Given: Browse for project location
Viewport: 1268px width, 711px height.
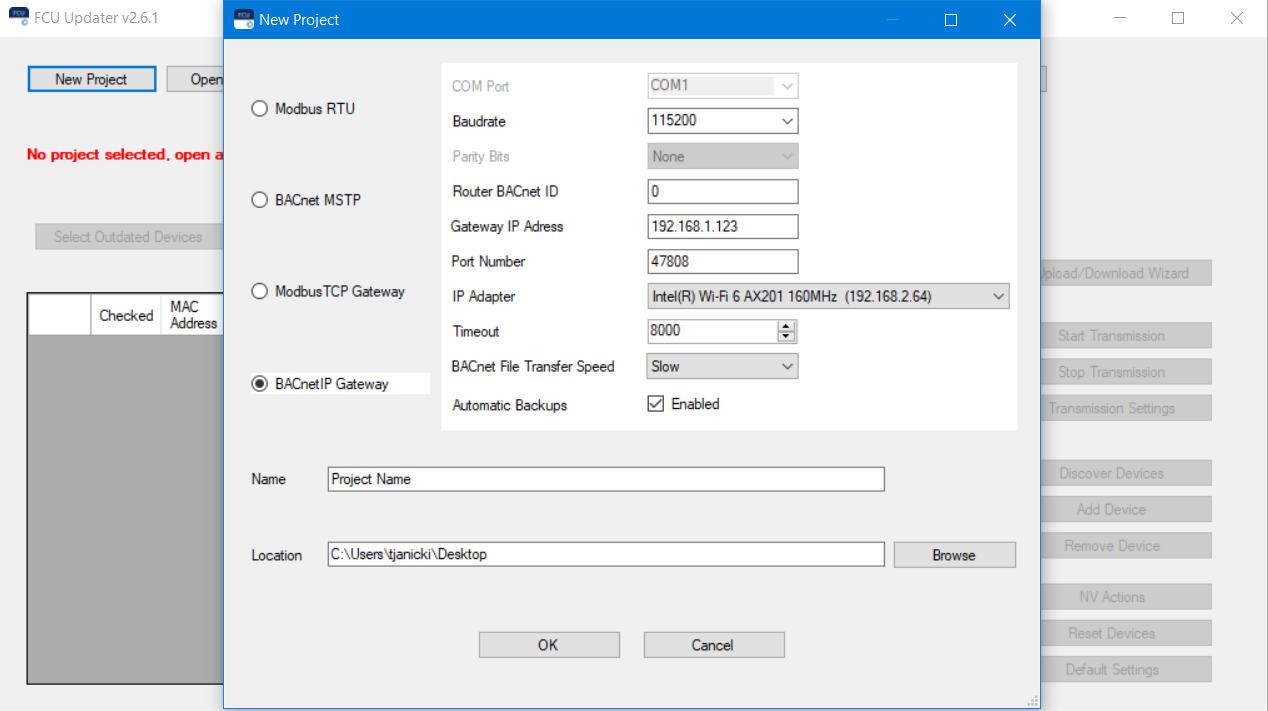Looking at the screenshot, I should [x=953, y=555].
